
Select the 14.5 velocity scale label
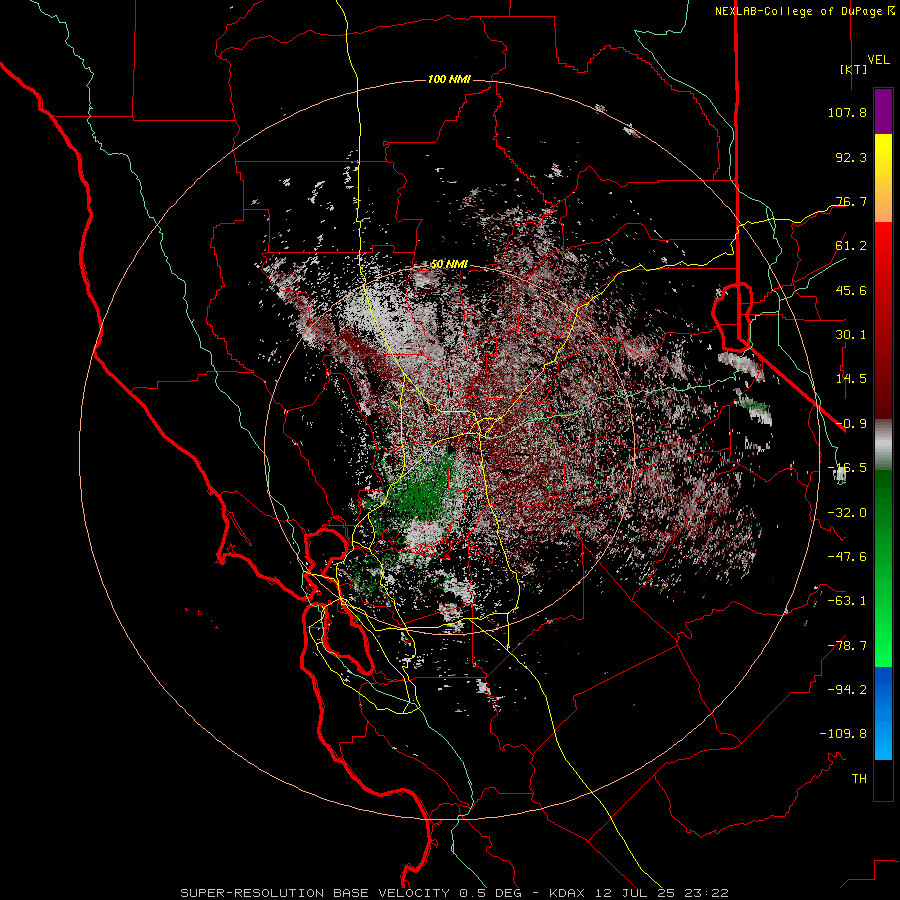[x=851, y=379]
